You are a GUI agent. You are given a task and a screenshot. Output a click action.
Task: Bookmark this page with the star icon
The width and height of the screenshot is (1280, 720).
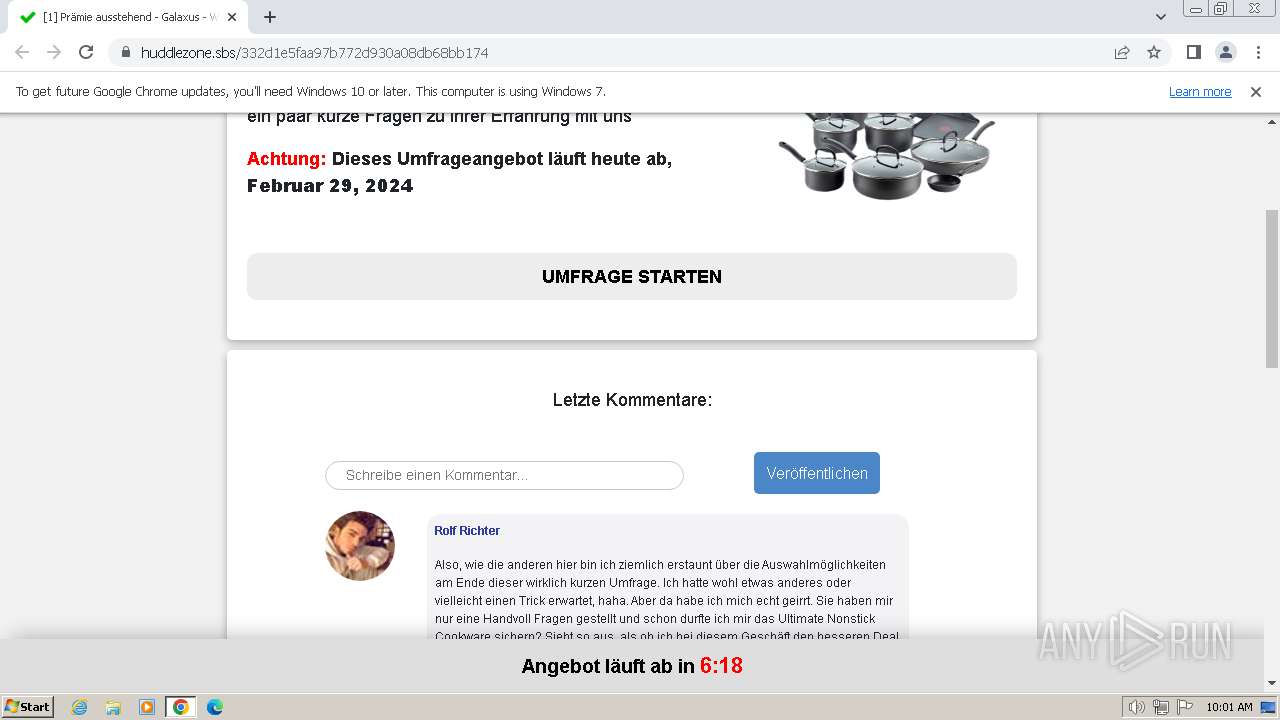(1154, 52)
